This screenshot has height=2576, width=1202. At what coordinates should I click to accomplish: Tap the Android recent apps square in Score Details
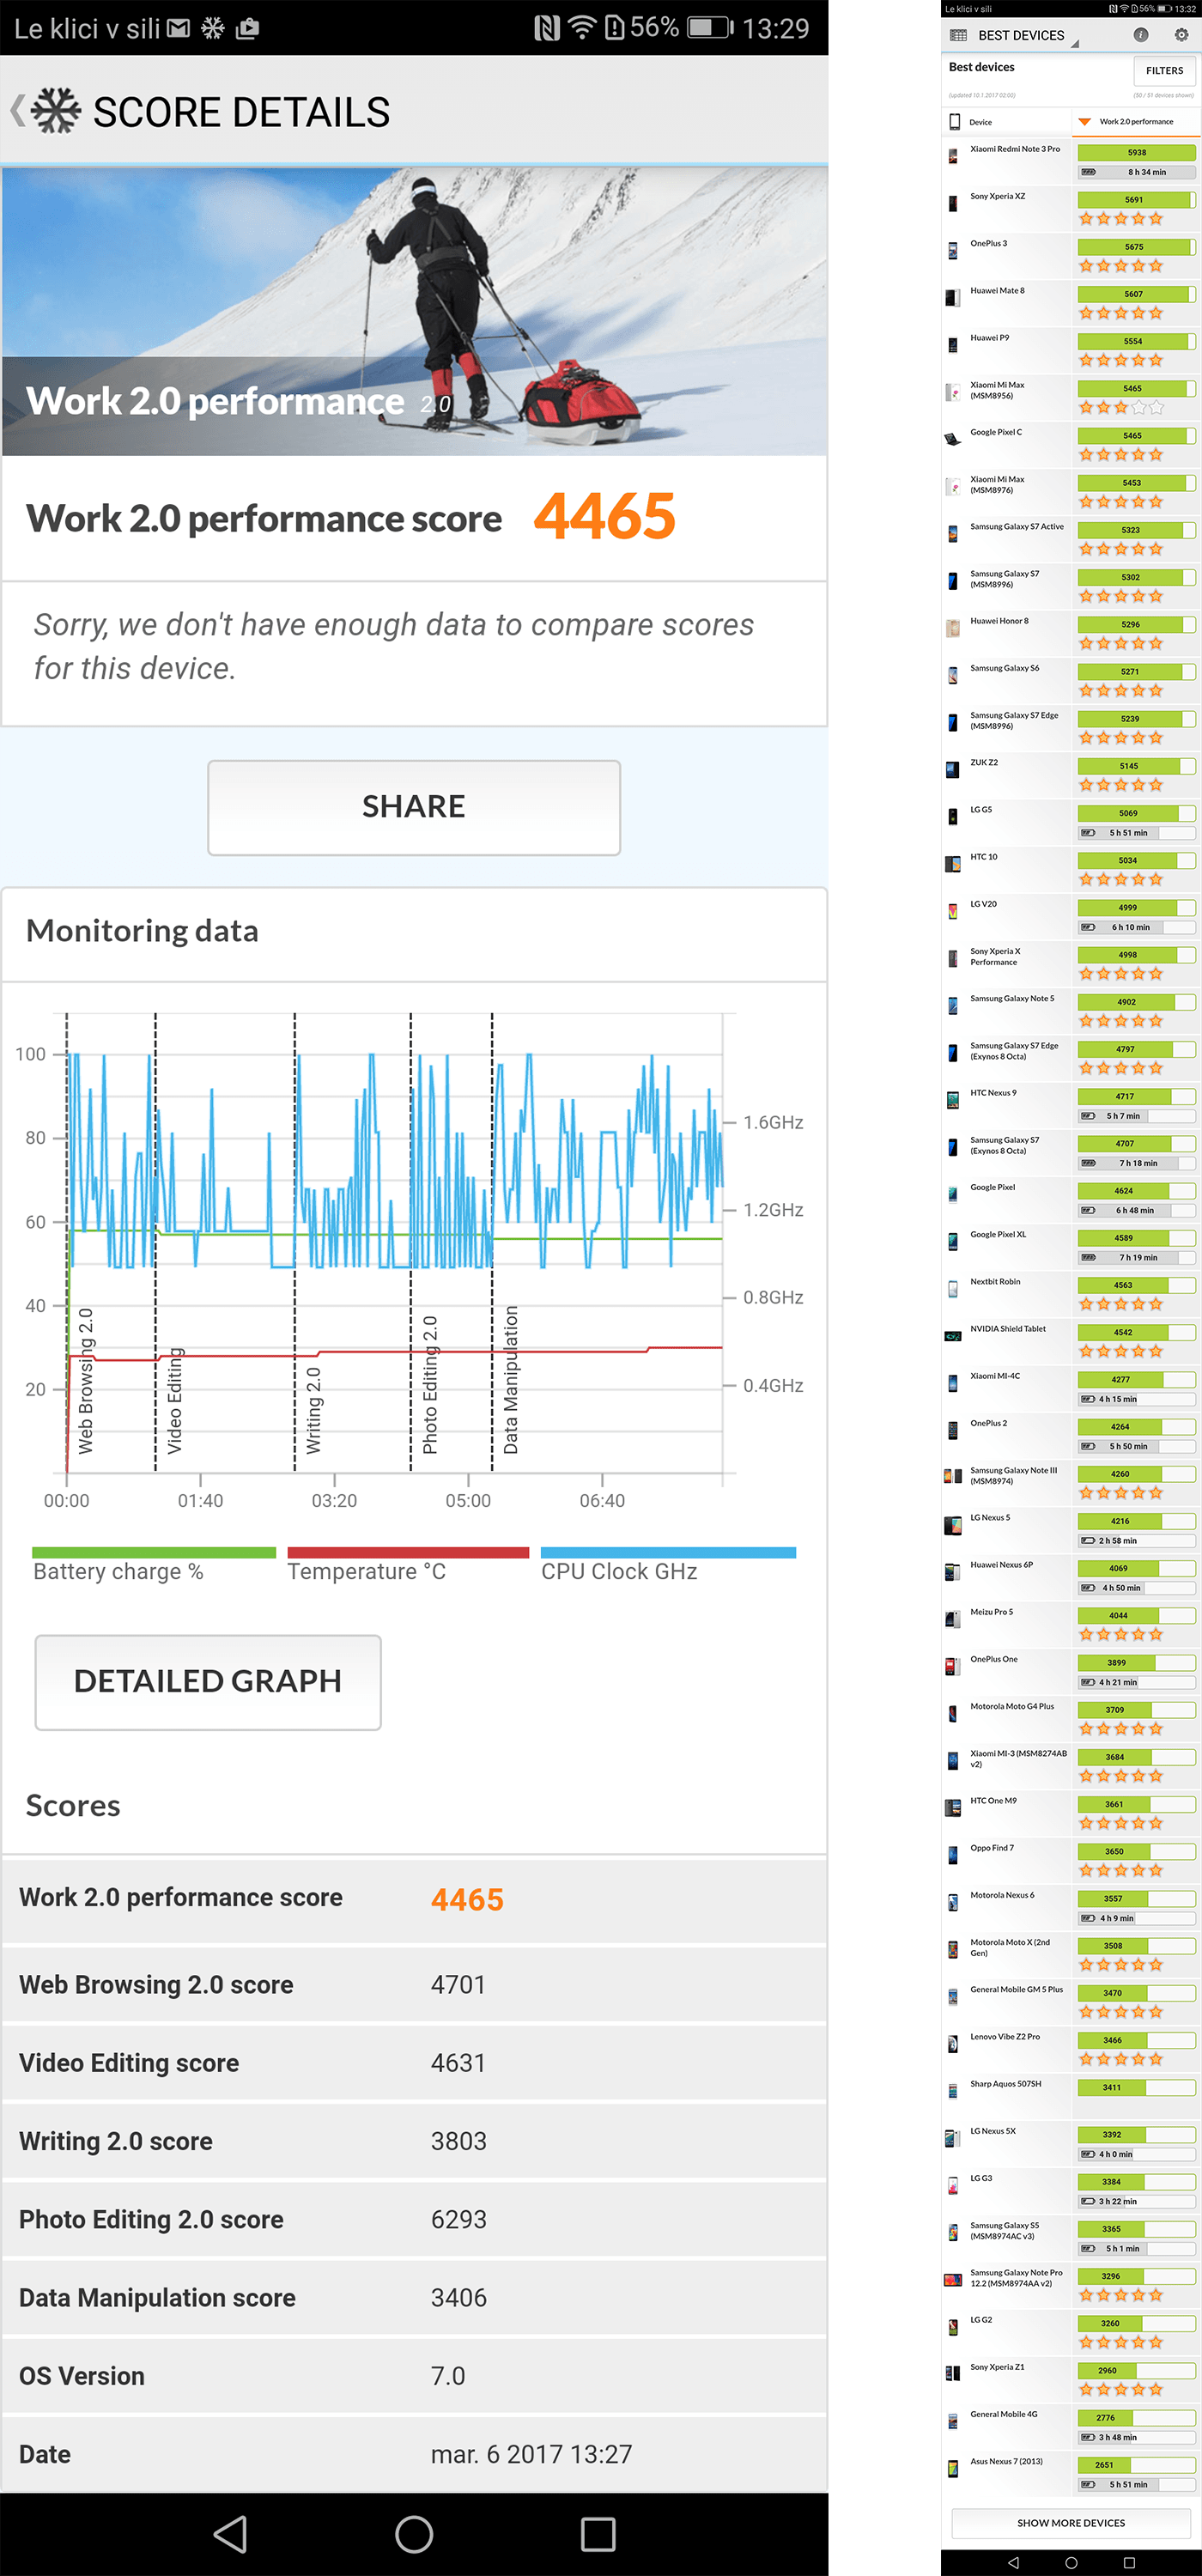click(598, 2533)
